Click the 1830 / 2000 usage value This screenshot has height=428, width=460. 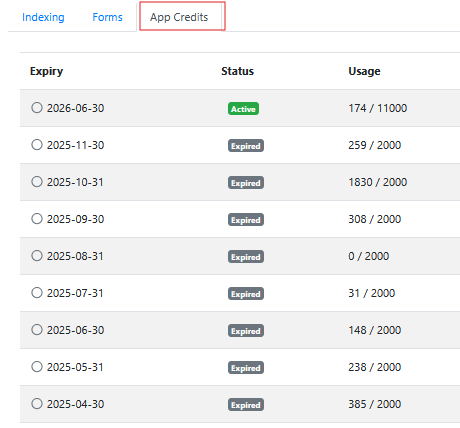pyautogui.click(x=378, y=182)
